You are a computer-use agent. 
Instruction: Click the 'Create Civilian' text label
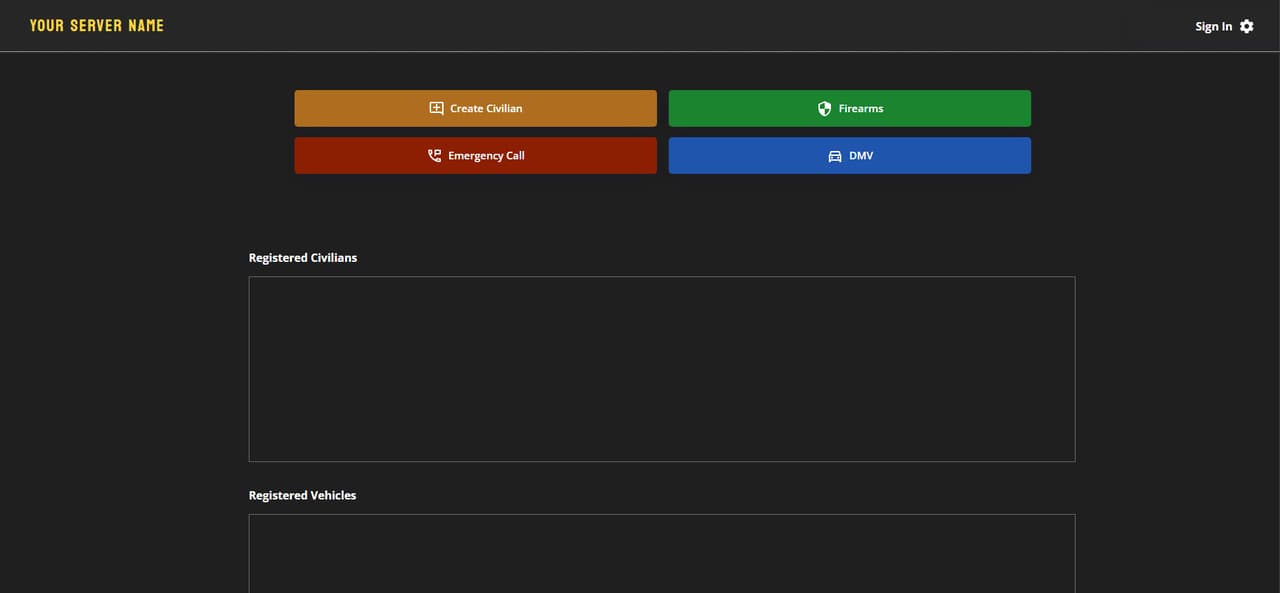486,108
